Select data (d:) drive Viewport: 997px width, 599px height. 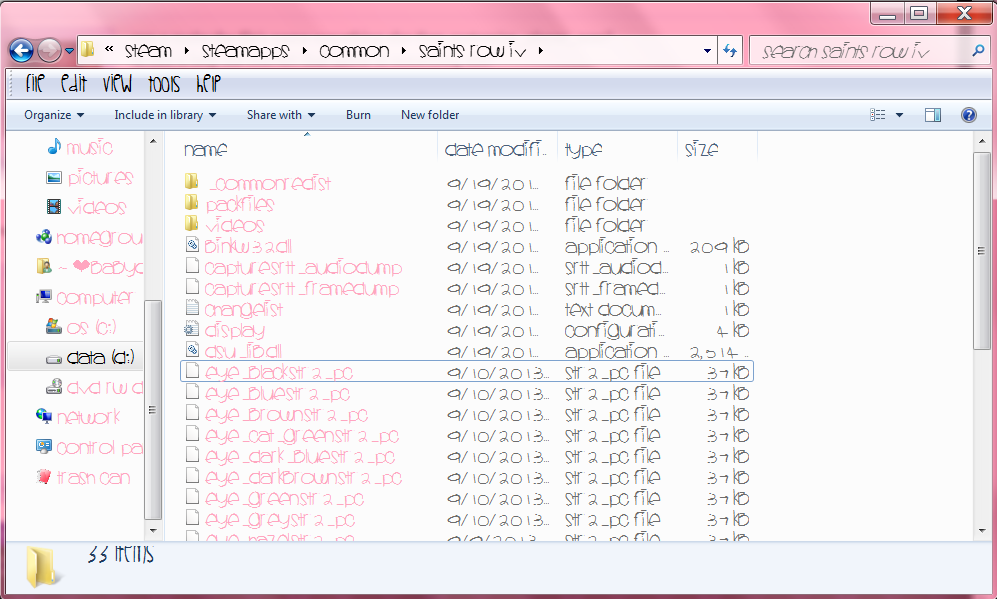[76, 357]
